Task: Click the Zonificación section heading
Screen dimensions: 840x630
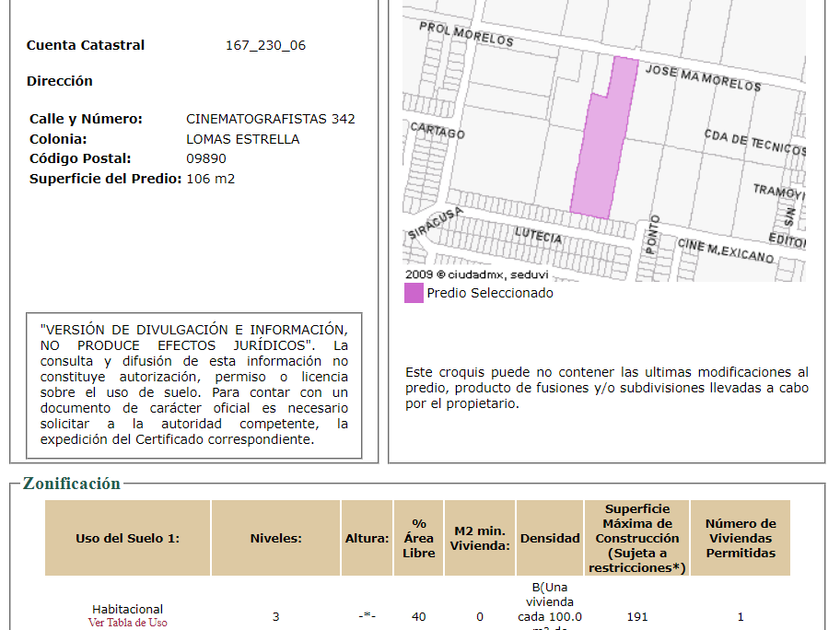Action: [x=71, y=484]
